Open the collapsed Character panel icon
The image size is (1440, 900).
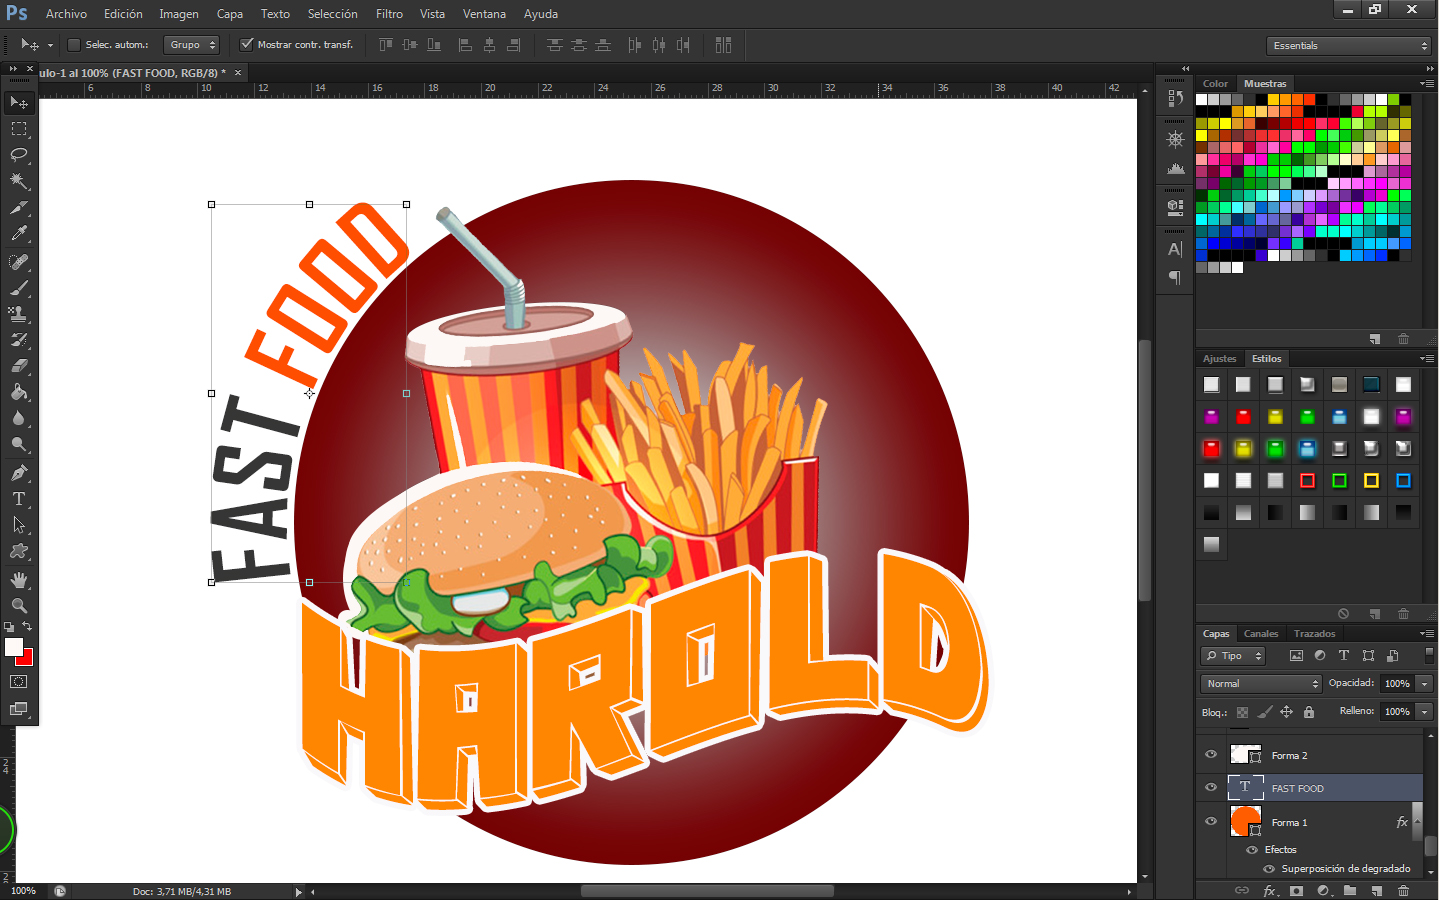click(x=1175, y=249)
